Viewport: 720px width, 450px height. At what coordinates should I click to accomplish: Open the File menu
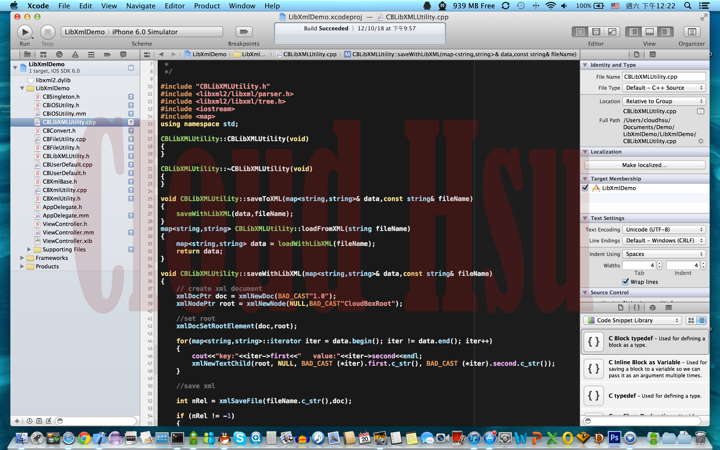[64, 6]
